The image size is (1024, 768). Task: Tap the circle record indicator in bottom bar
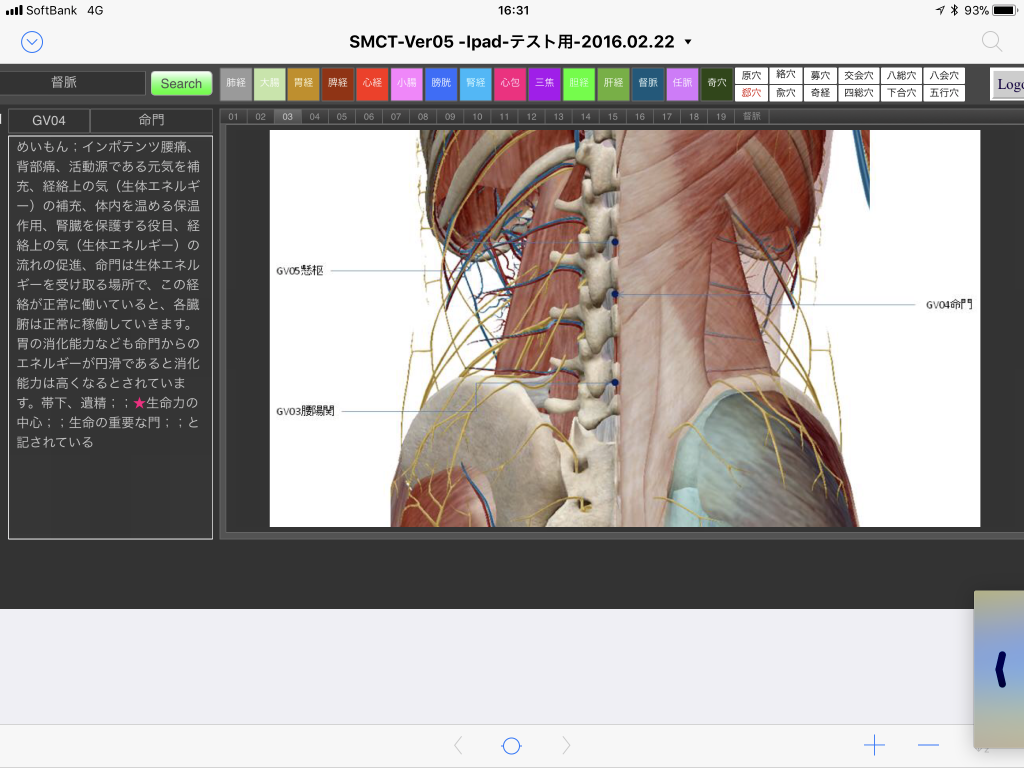coord(511,745)
